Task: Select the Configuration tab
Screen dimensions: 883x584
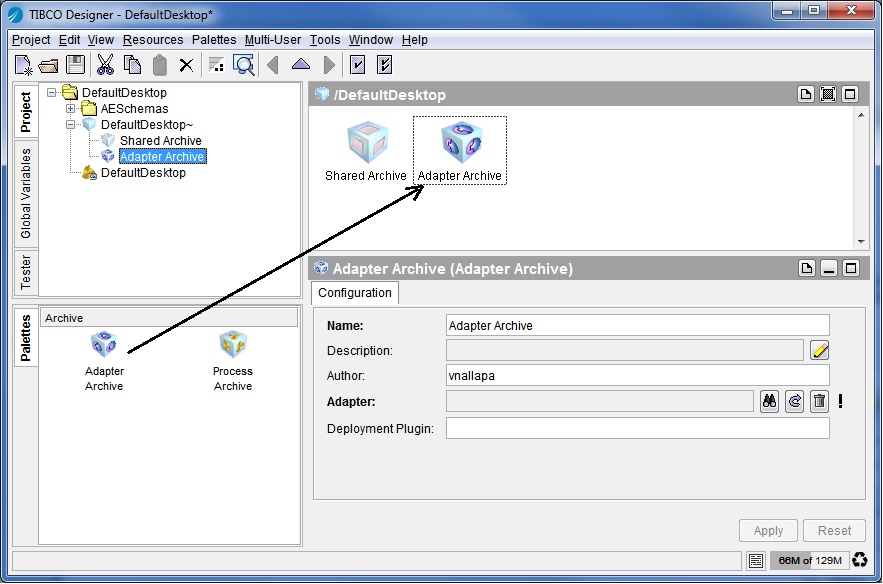Action: (x=355, y=293)
